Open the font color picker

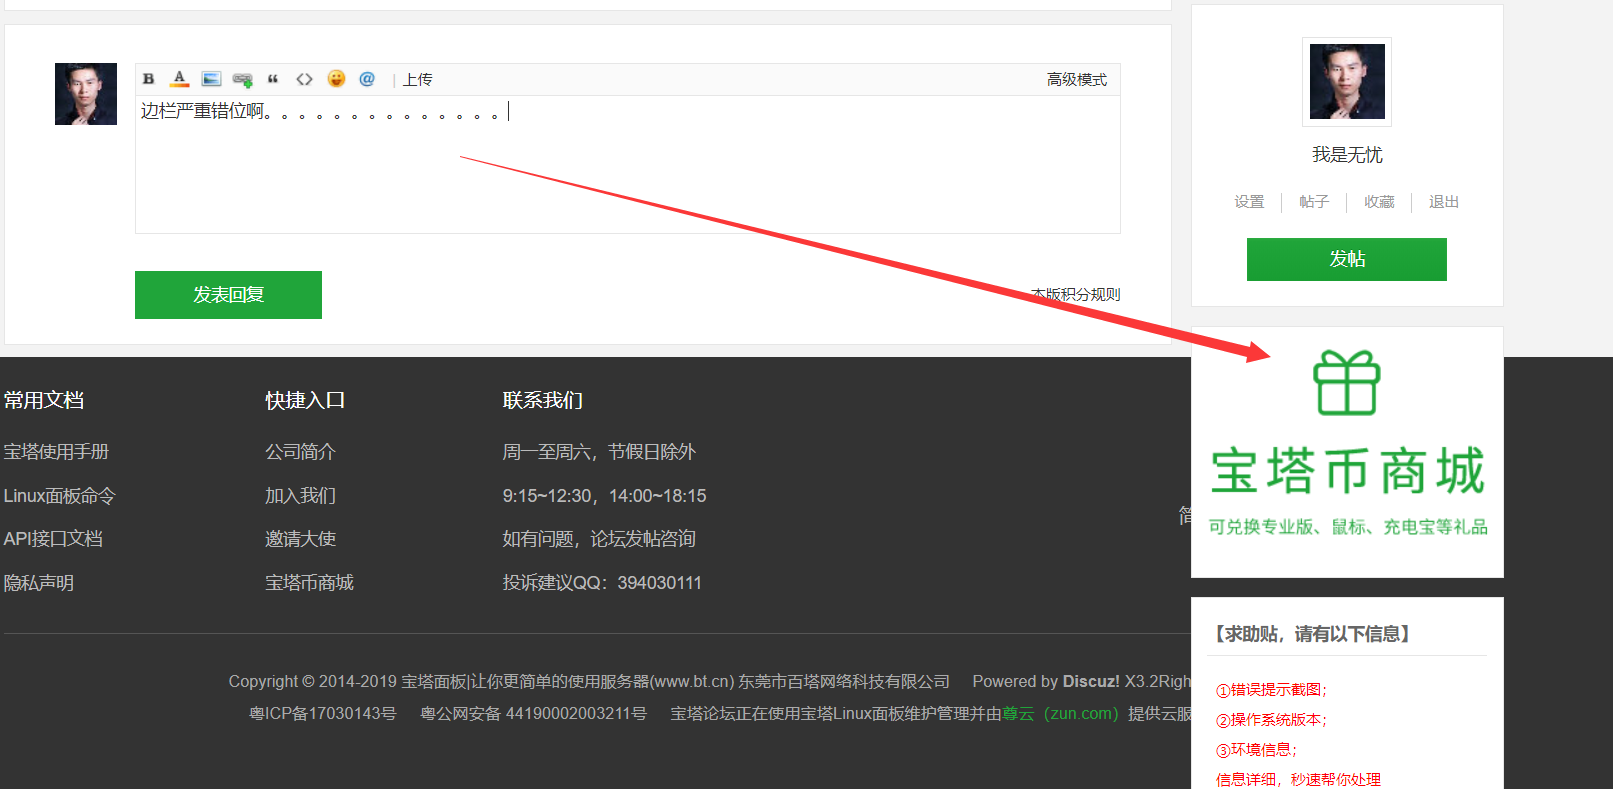coord(180,79)
